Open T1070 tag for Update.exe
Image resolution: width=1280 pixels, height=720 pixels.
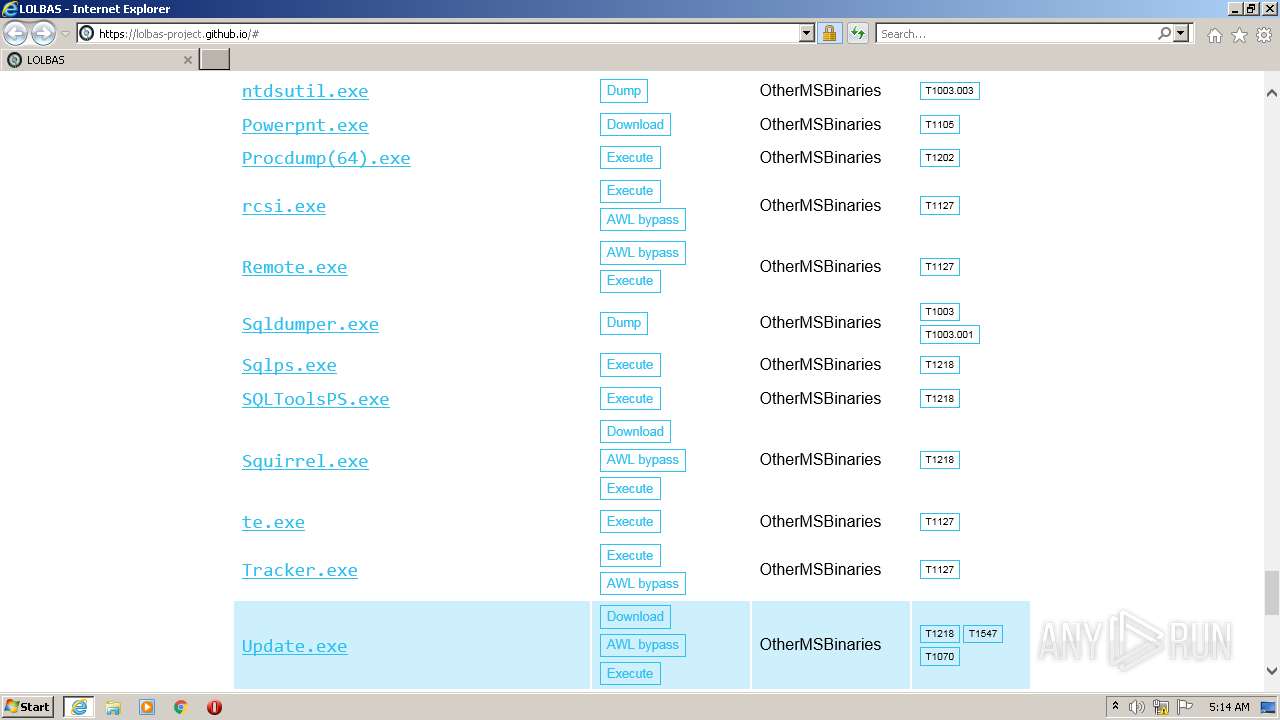pyautogui.click(x=939, y=657)
